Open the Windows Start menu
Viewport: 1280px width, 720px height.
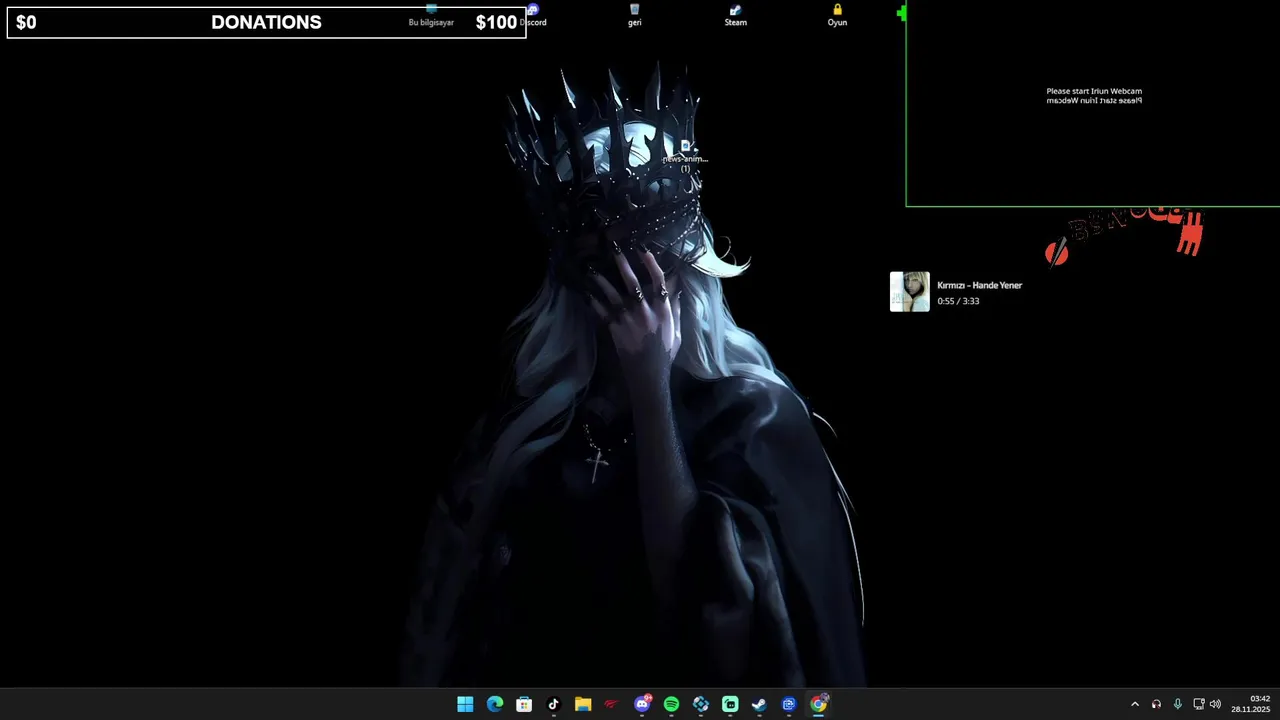465,704
